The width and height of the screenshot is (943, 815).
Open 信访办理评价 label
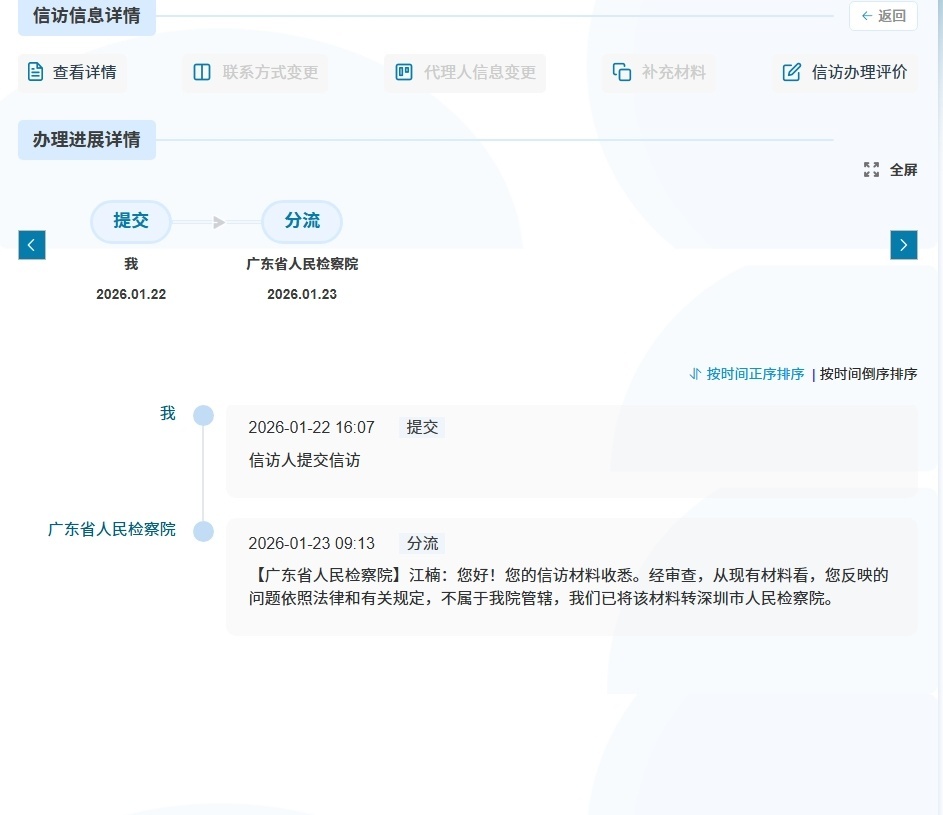coord(859,72)
